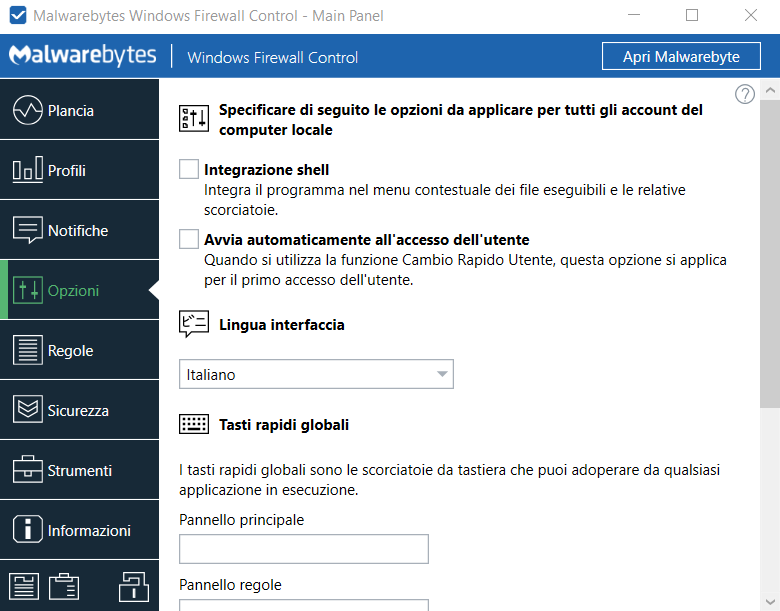780x611 pixels.
Task: Focus the Pannello regole hotkey field
Action: pyautogui.click(x=303, y=605)
